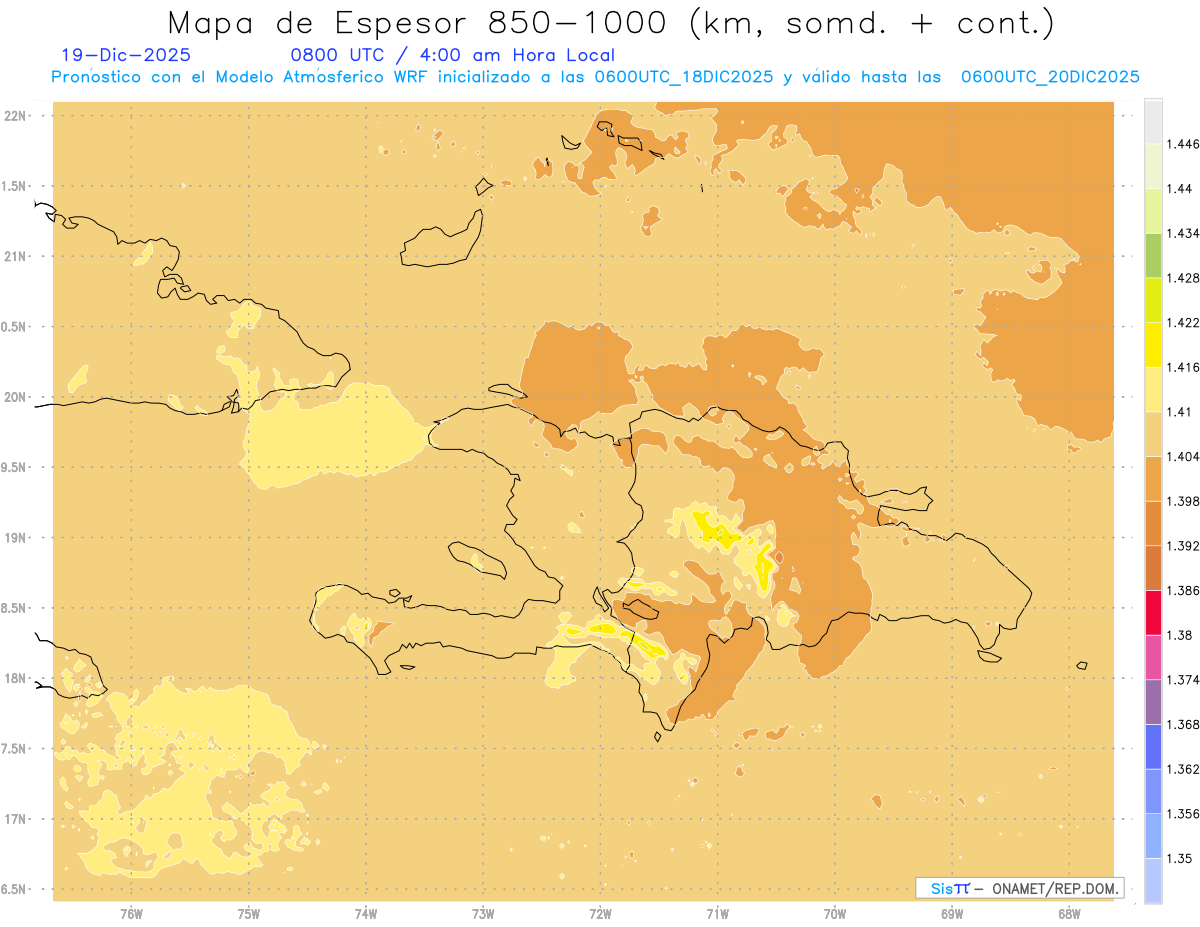Click the 70W longitude label
This screenshot has width=1200, height=927.
click(x=835, y=914)
